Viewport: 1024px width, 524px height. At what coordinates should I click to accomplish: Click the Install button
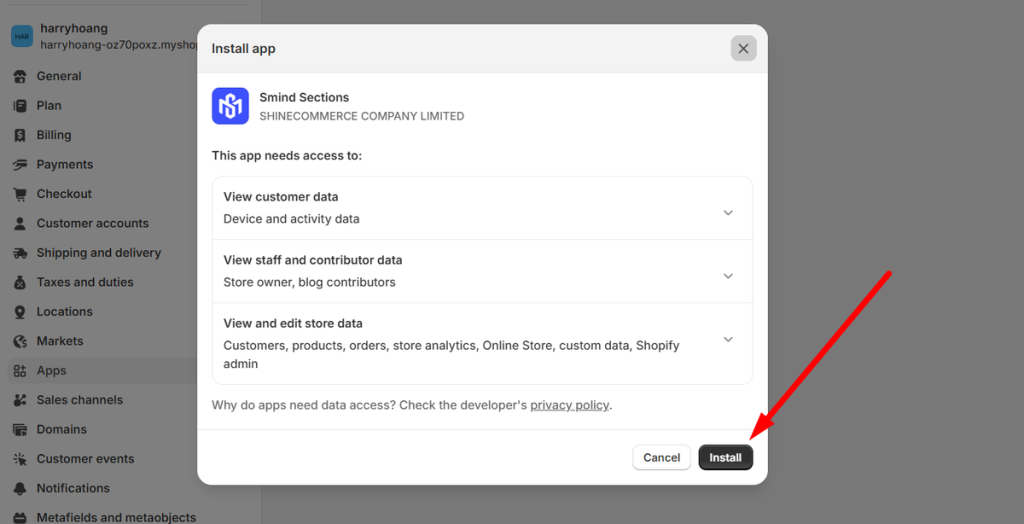(x=726, y=457)
